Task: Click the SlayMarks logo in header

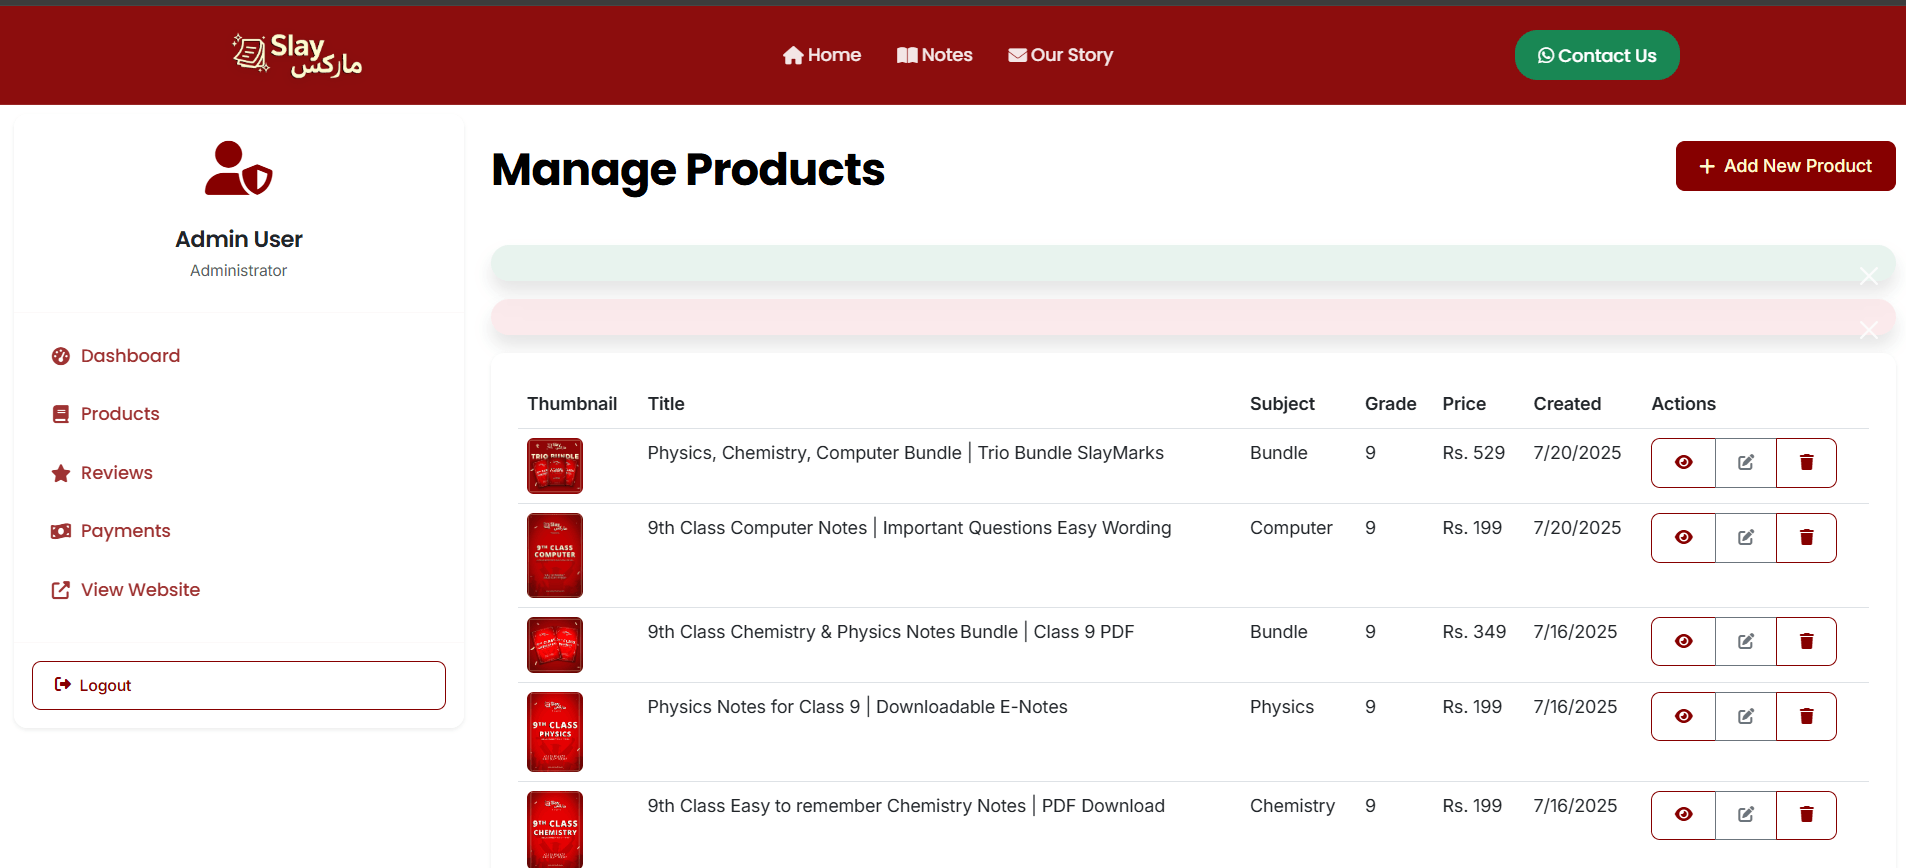Action: [297, 55]
